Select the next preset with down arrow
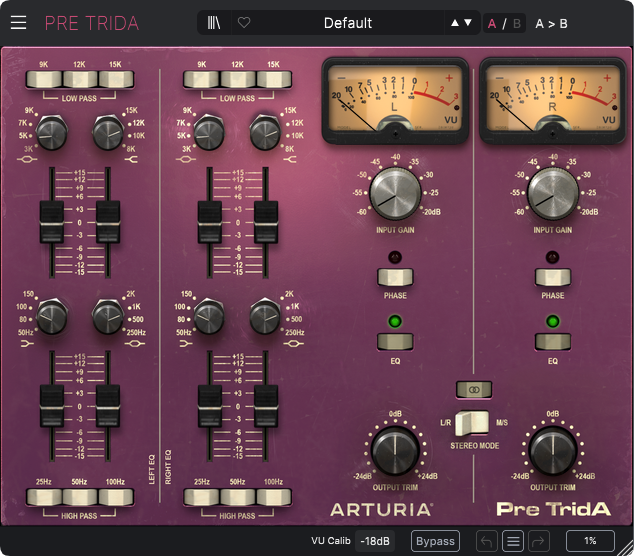Screen dimensions: 634x556 tap(468, 23)
